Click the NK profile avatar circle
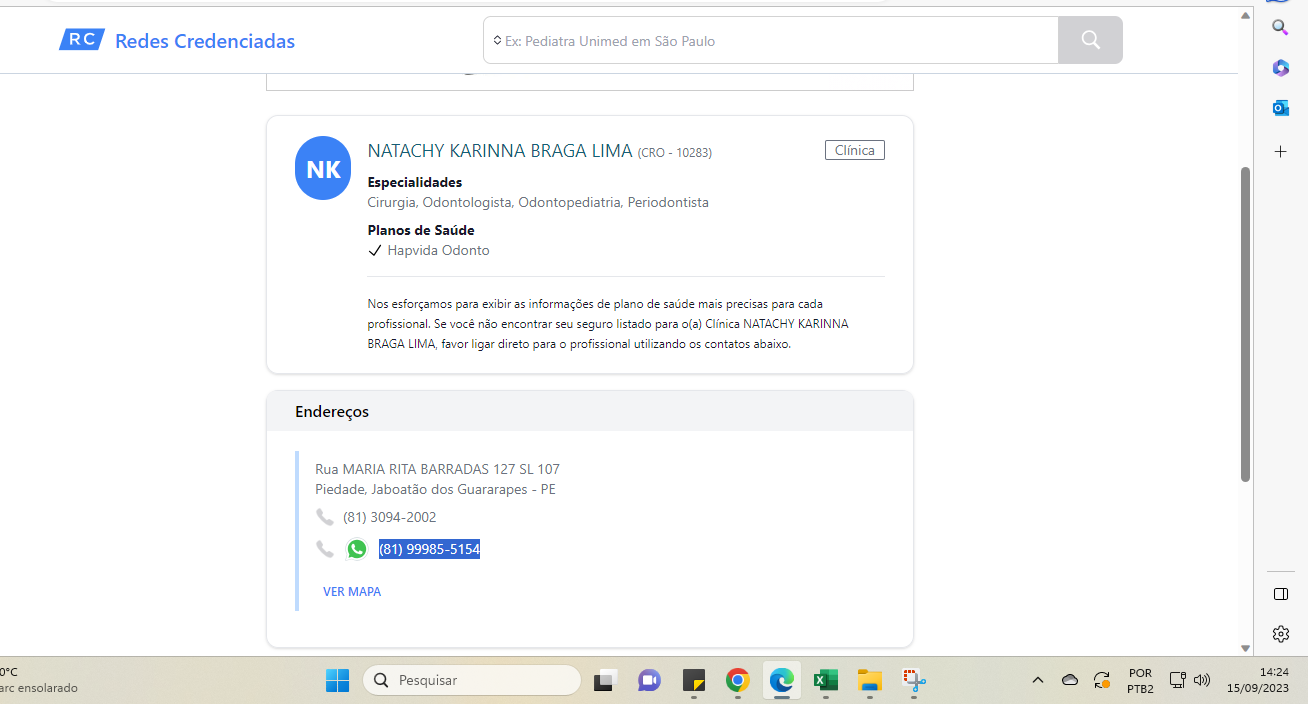This screenshot has height=704, width=1308. click(x=323, y=169)
